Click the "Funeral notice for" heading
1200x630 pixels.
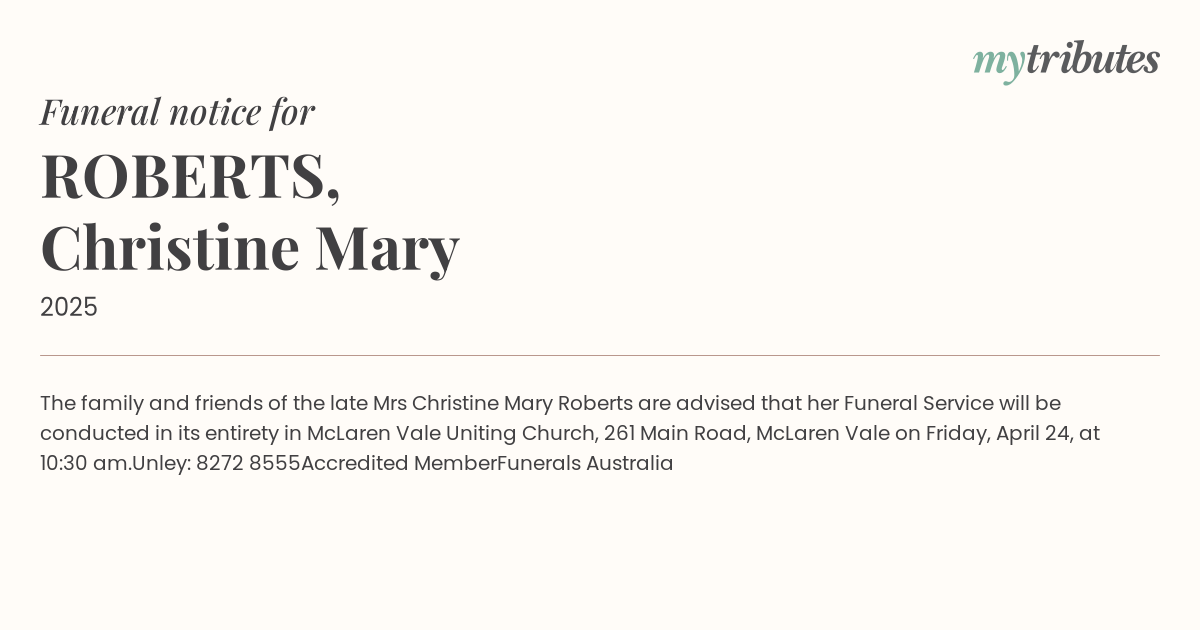[x=178, y=112]
